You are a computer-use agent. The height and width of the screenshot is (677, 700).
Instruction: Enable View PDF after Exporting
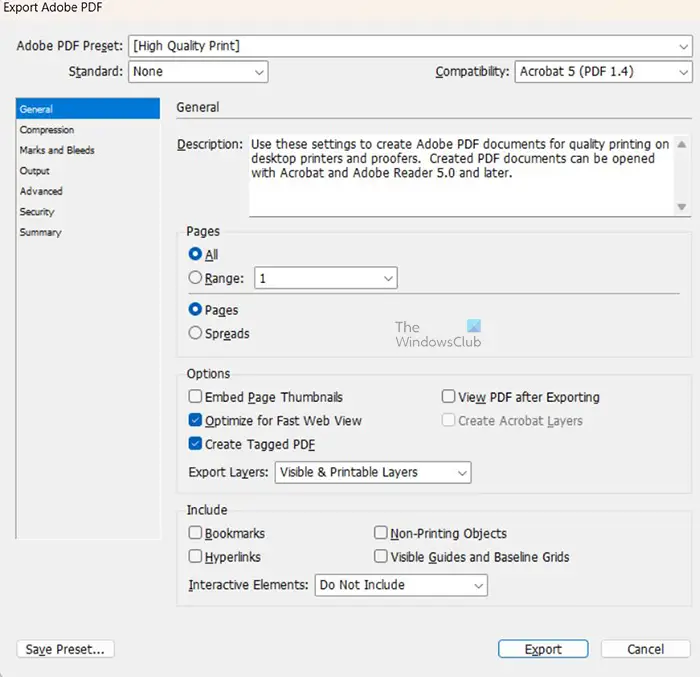[x=448, y=397]
